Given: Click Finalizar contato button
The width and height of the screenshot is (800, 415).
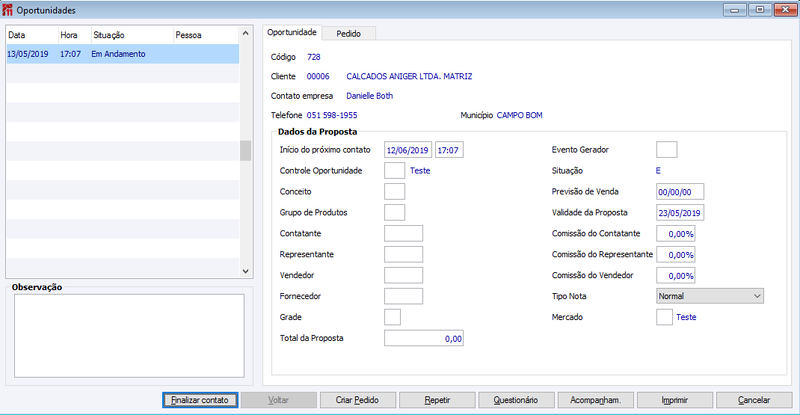Looking at the screenshot, I should 200,400.
